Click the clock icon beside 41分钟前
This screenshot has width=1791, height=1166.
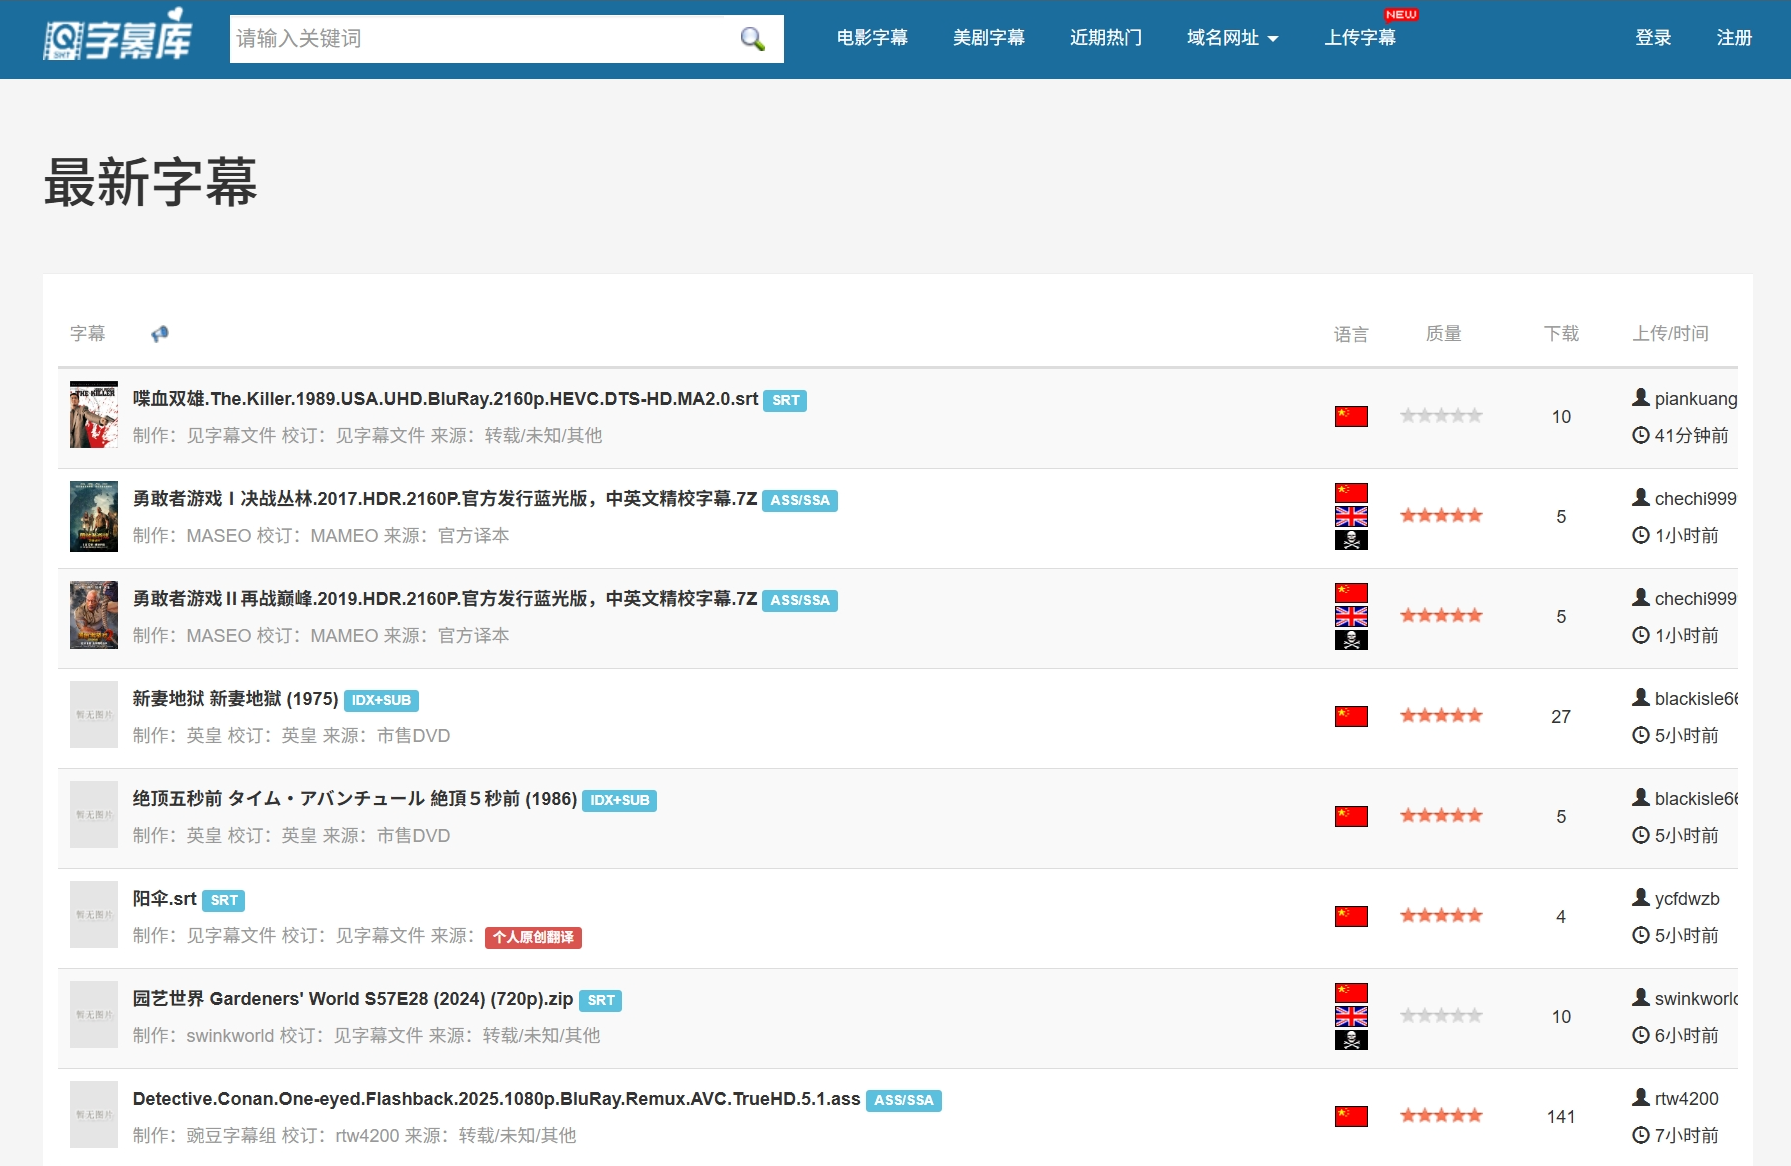click(x=1640, y=435)
